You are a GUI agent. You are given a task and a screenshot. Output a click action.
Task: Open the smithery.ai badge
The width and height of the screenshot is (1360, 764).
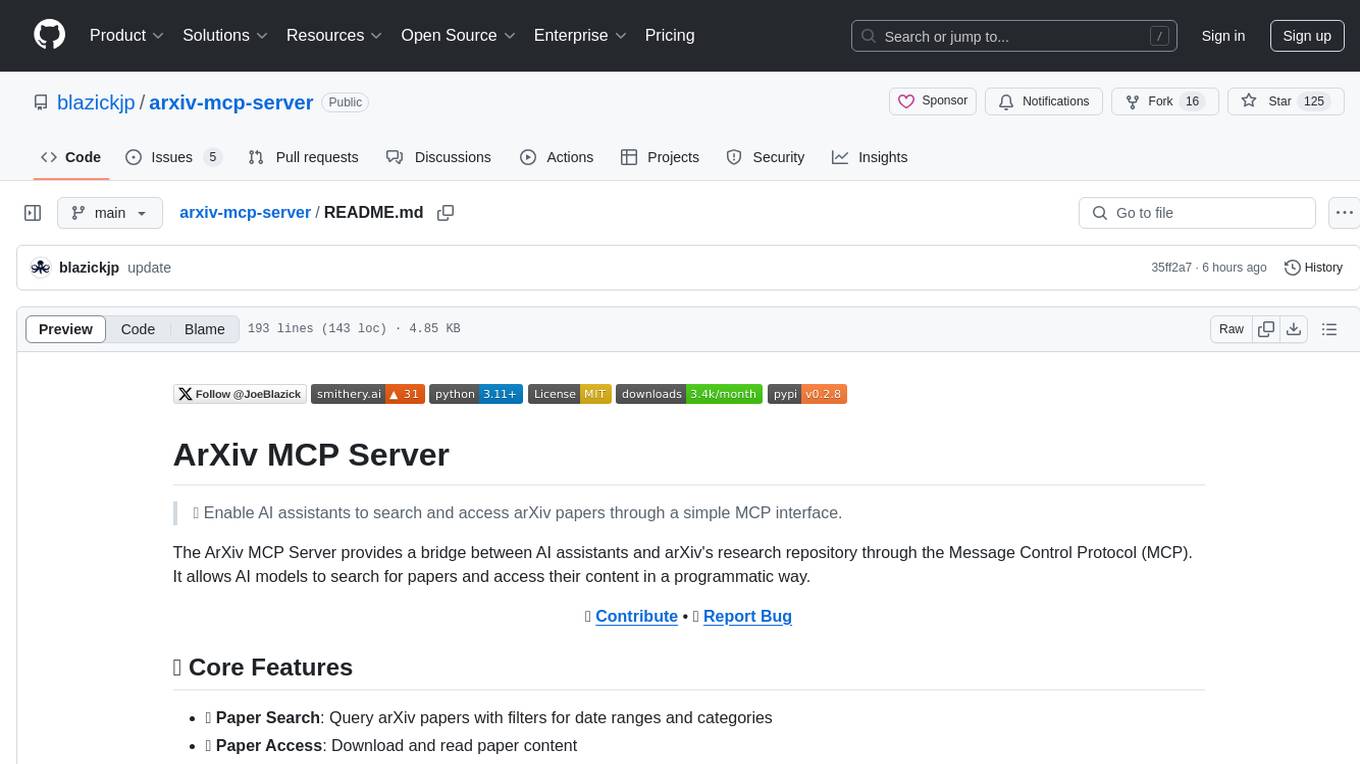click(x=368, y=394)
